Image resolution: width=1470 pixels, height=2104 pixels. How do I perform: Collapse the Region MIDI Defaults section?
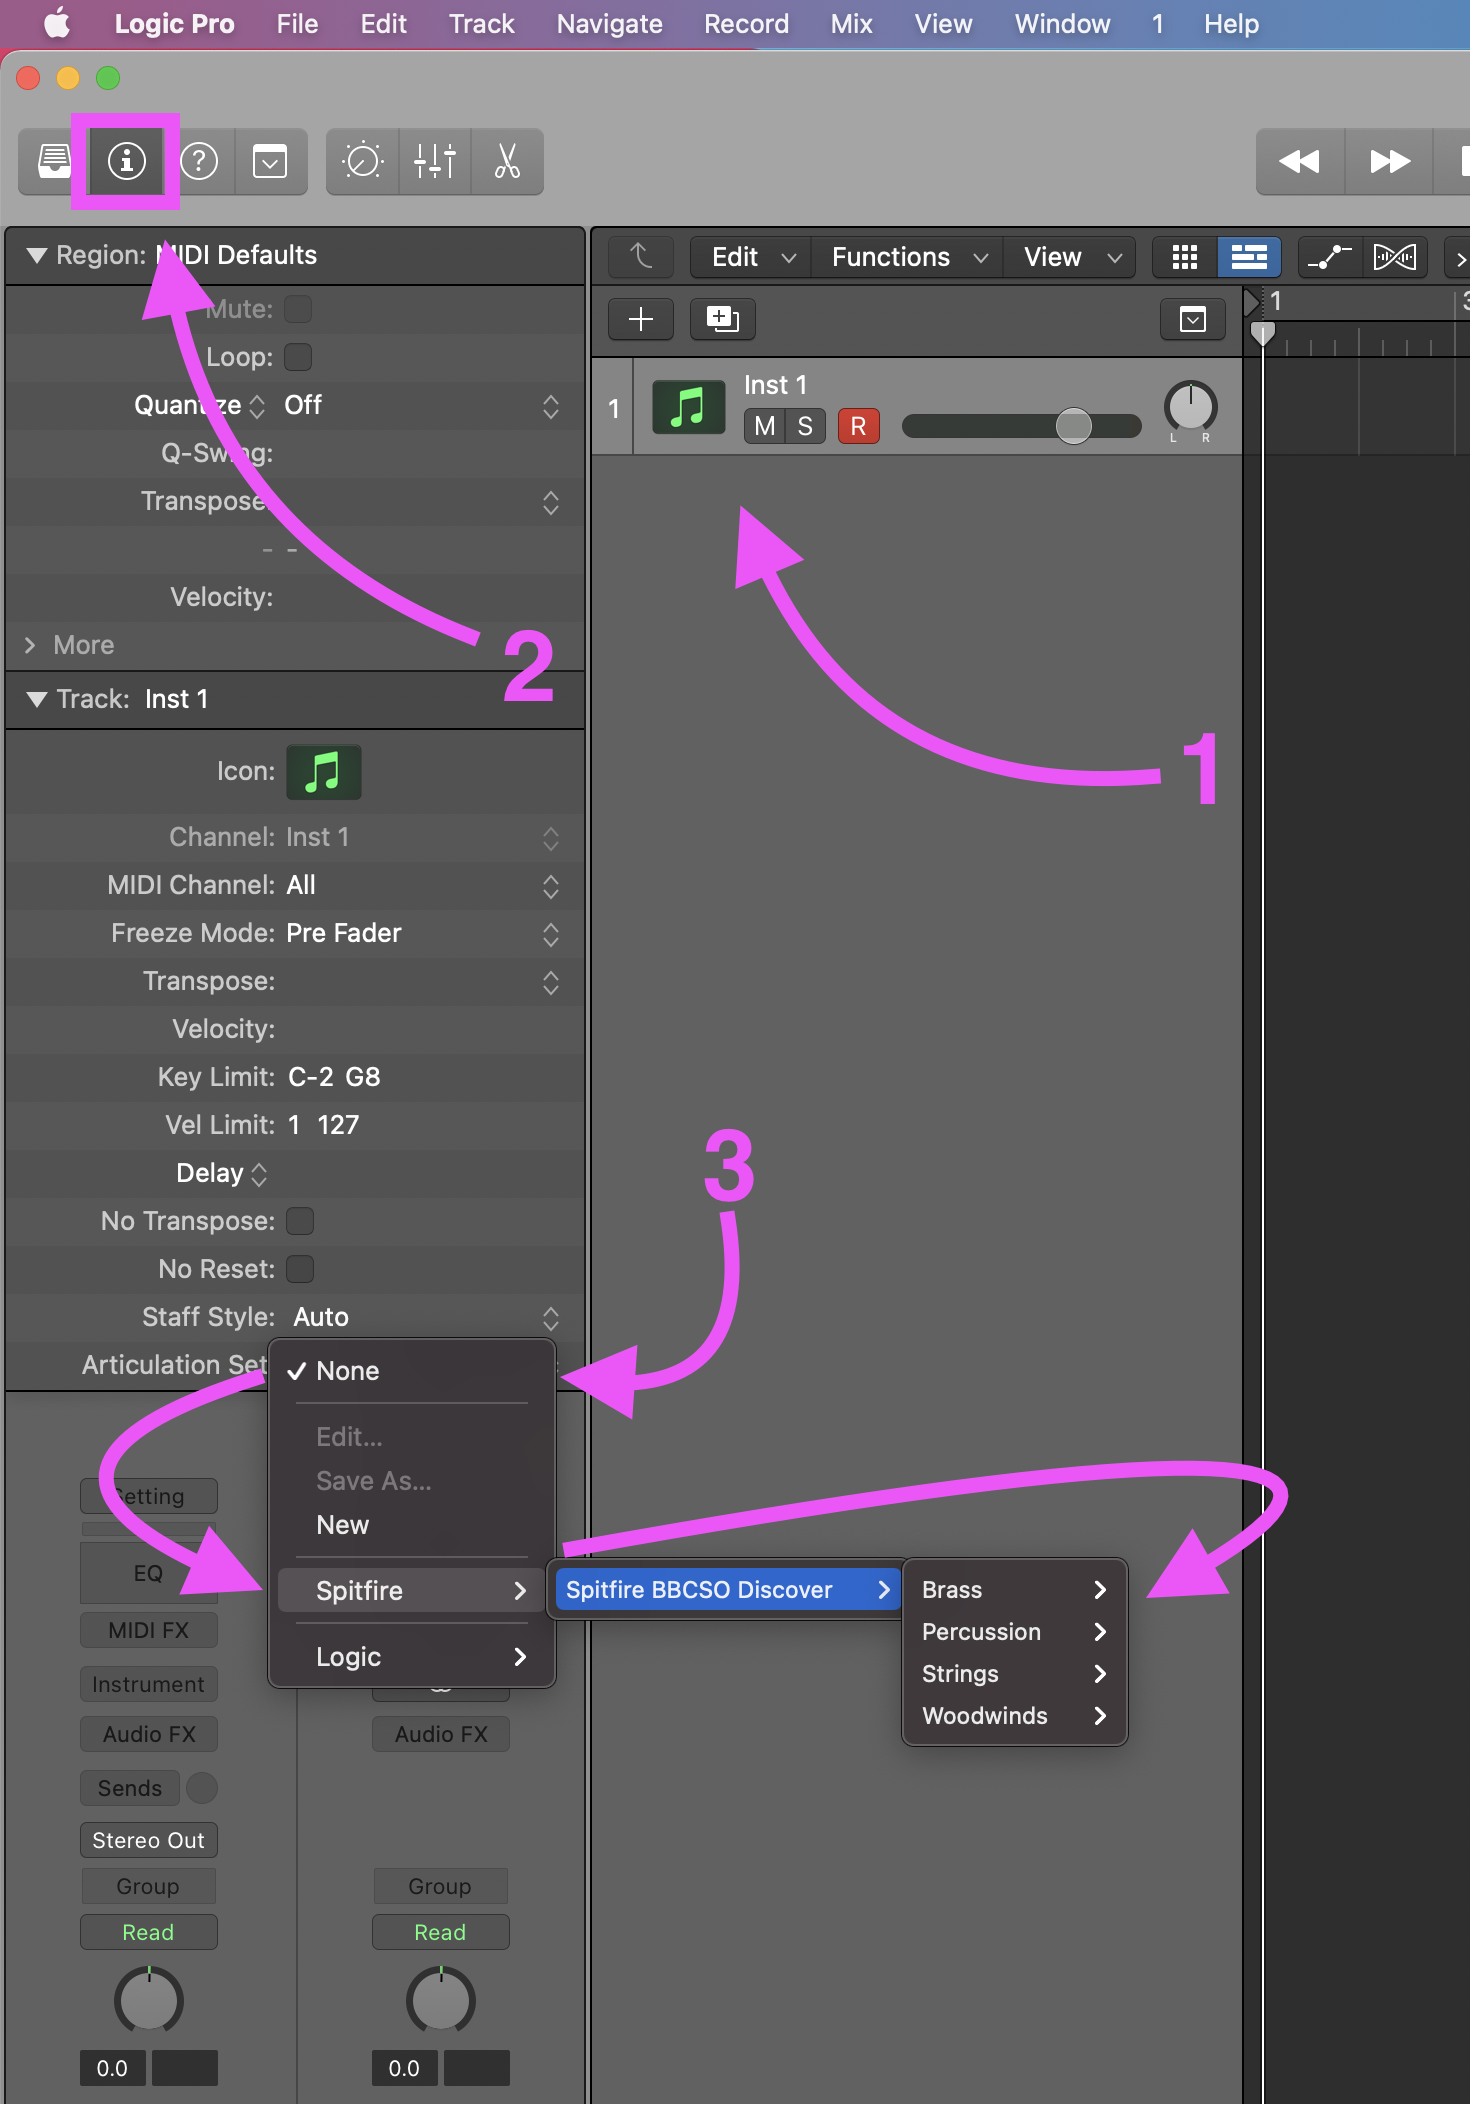click(37, 255)
